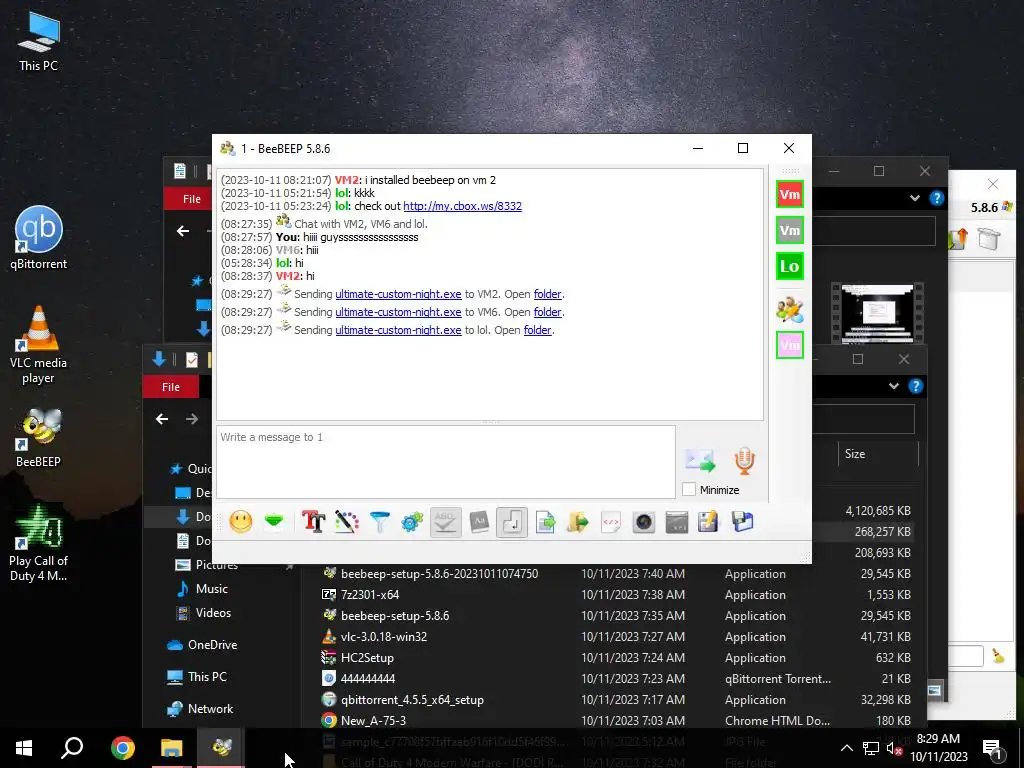Click help icon in rear File Explorer

936,198
